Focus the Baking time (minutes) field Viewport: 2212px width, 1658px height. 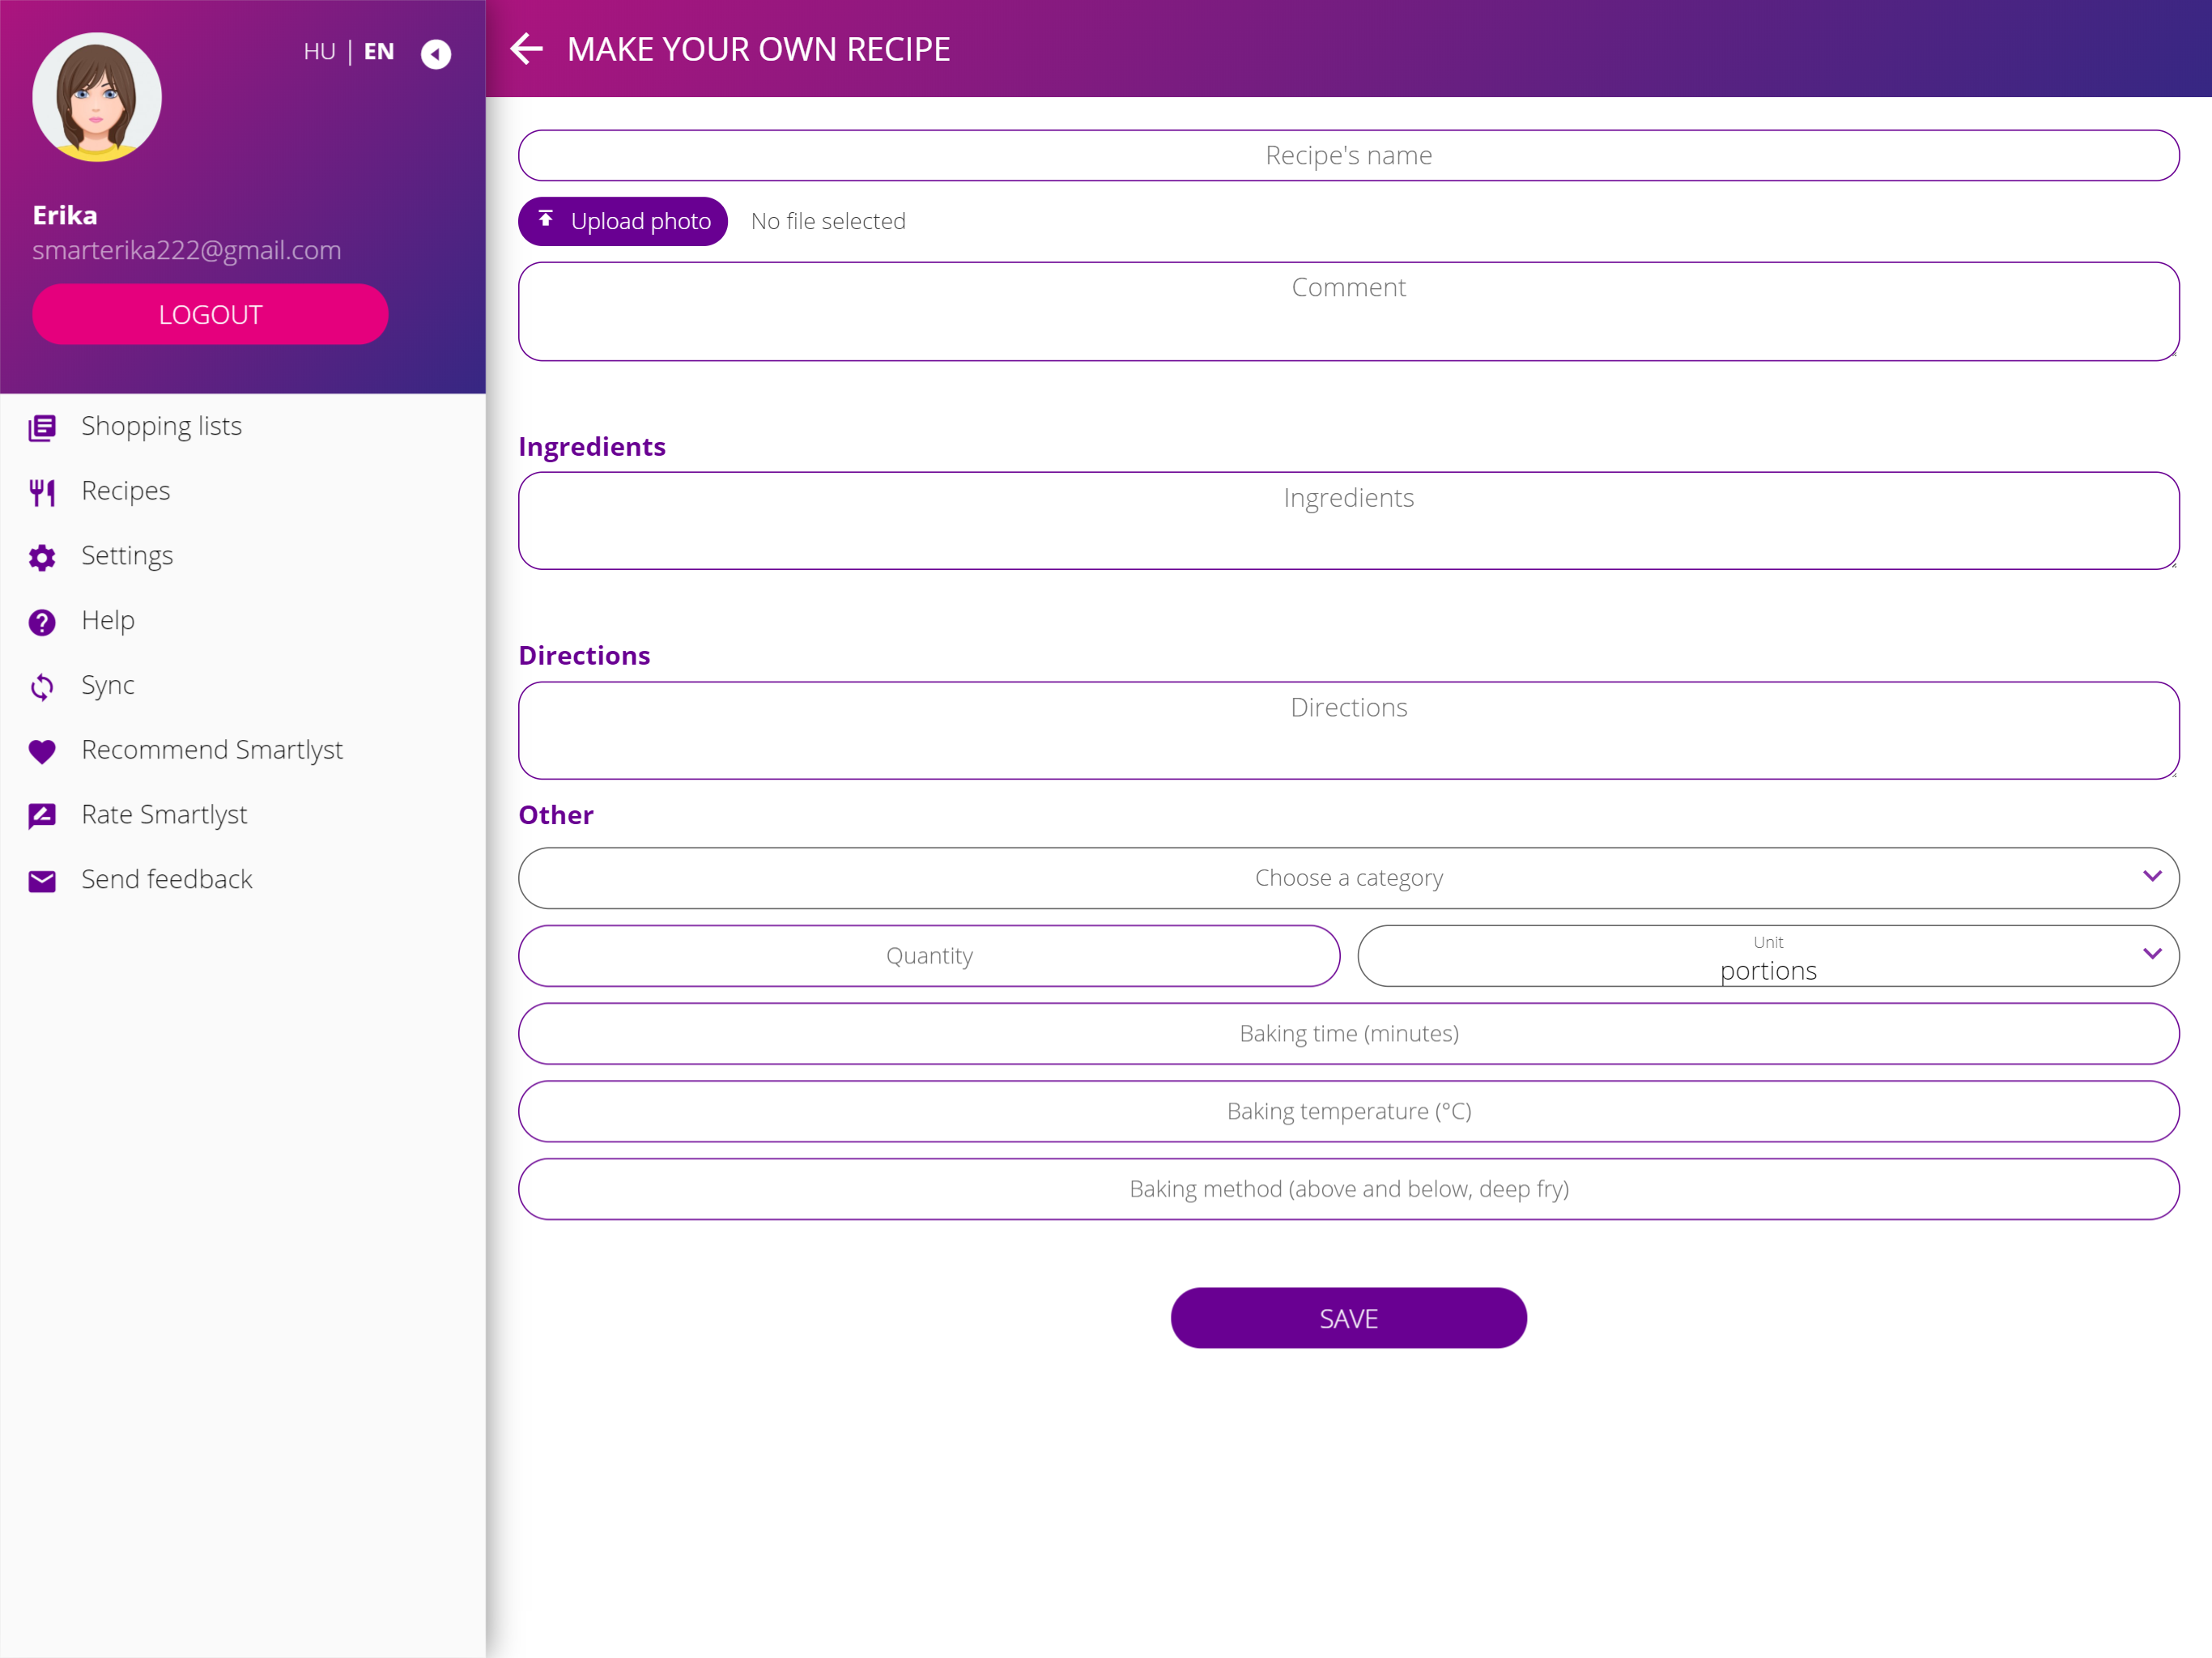click(x=1349, y=1034)
